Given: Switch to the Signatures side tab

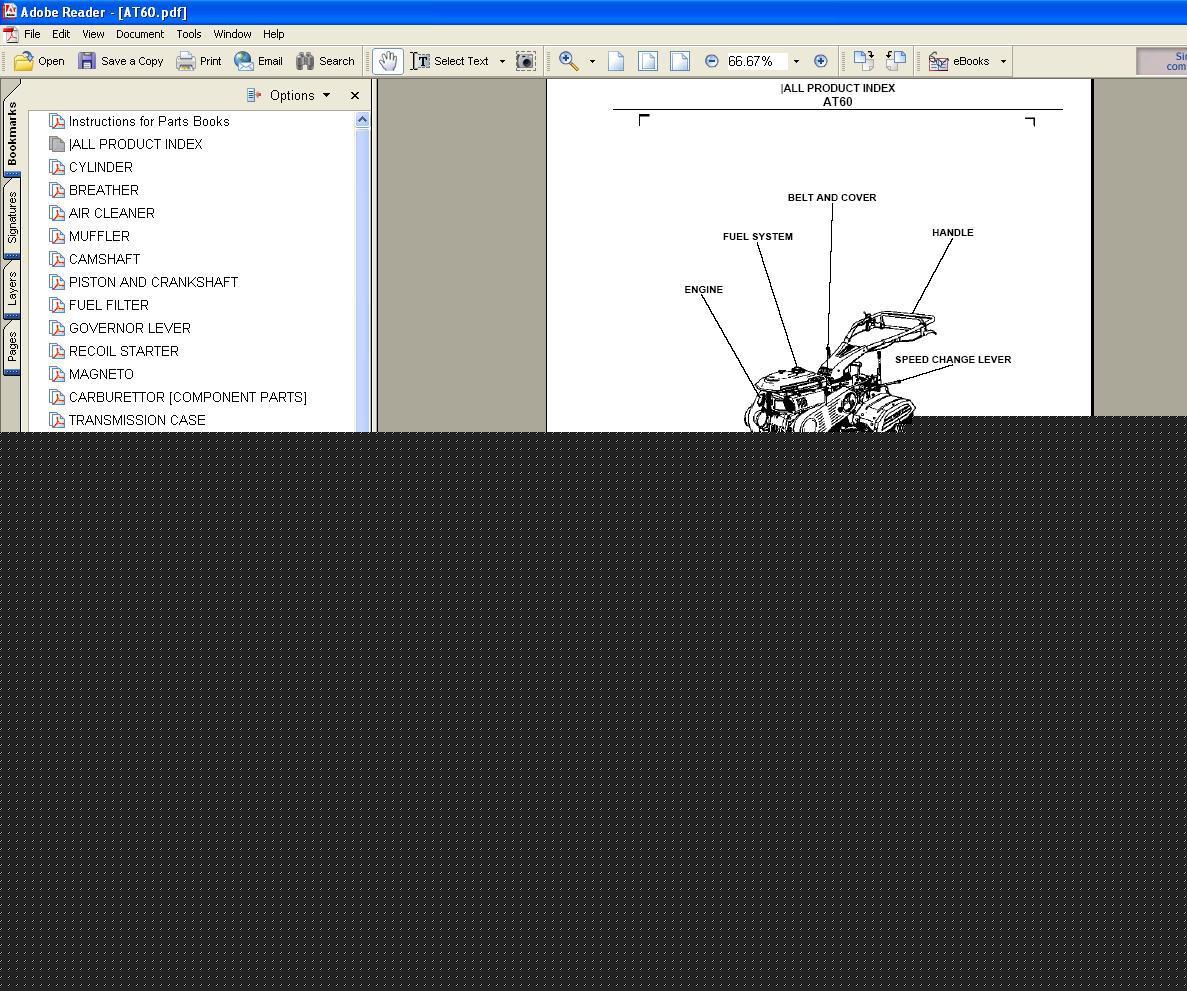Looking at the screenshot, I should pyautogui.click(x=12, y=218).
